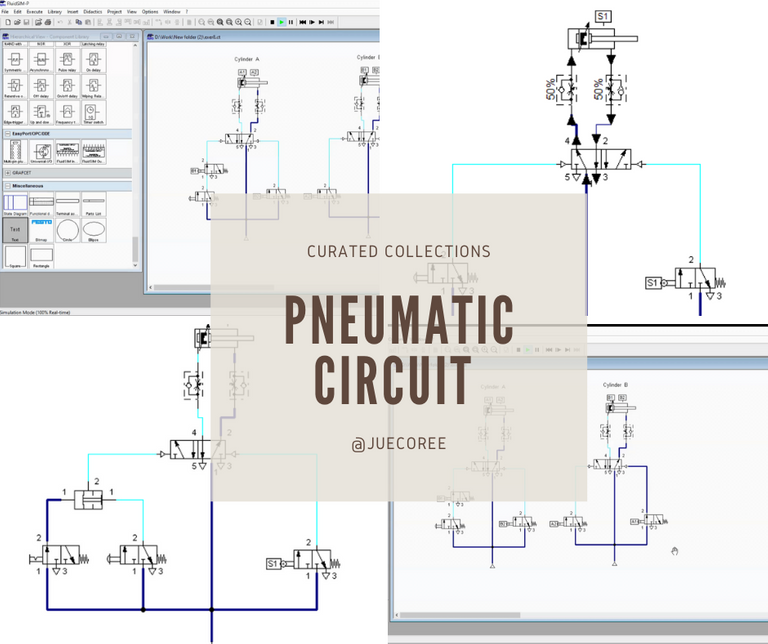The width and height of the screenshot is (768, 644).
Task: Open the View menu
Action: point(132,11)
